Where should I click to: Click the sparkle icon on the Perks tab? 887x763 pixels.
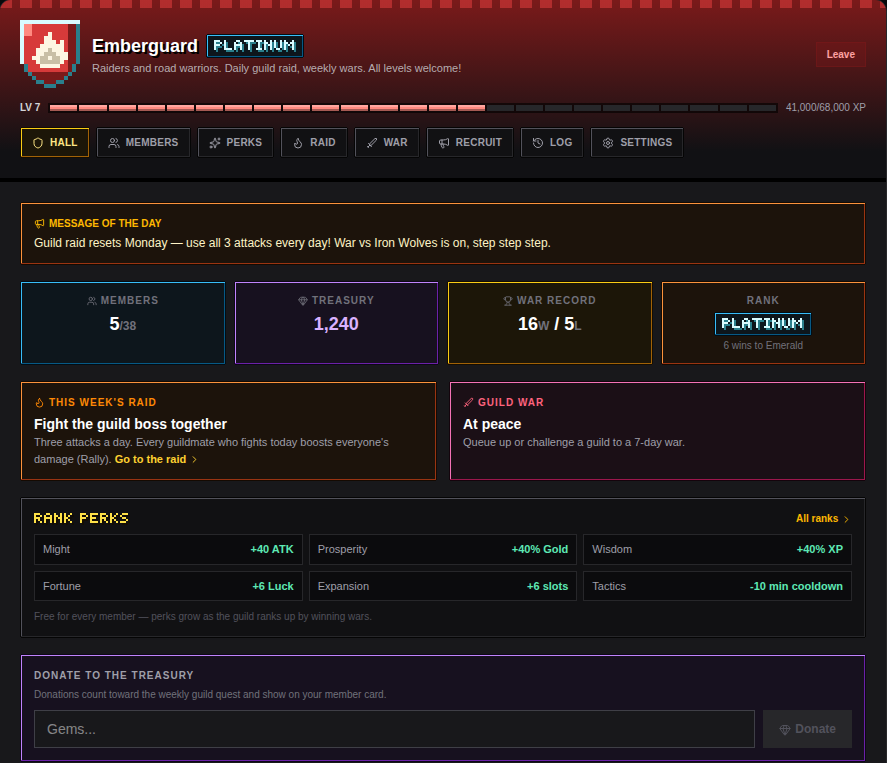coord(214,143)
